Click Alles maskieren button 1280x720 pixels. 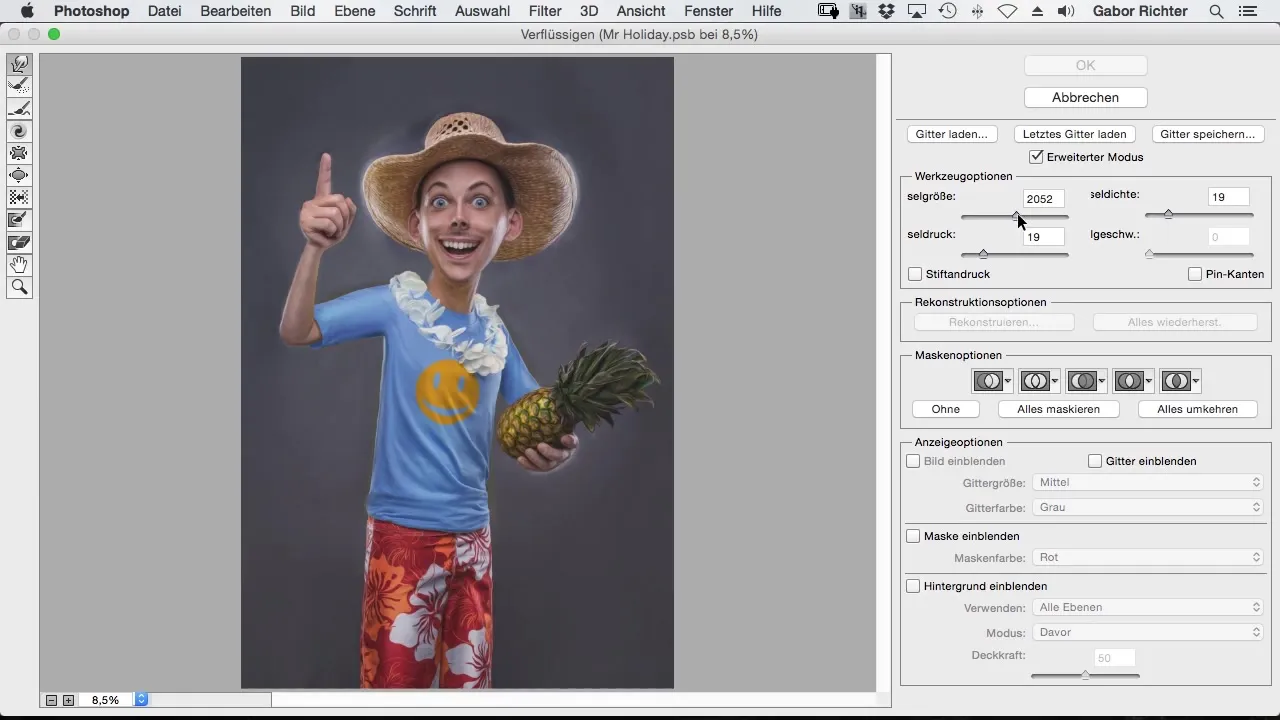click(1058, 409)
